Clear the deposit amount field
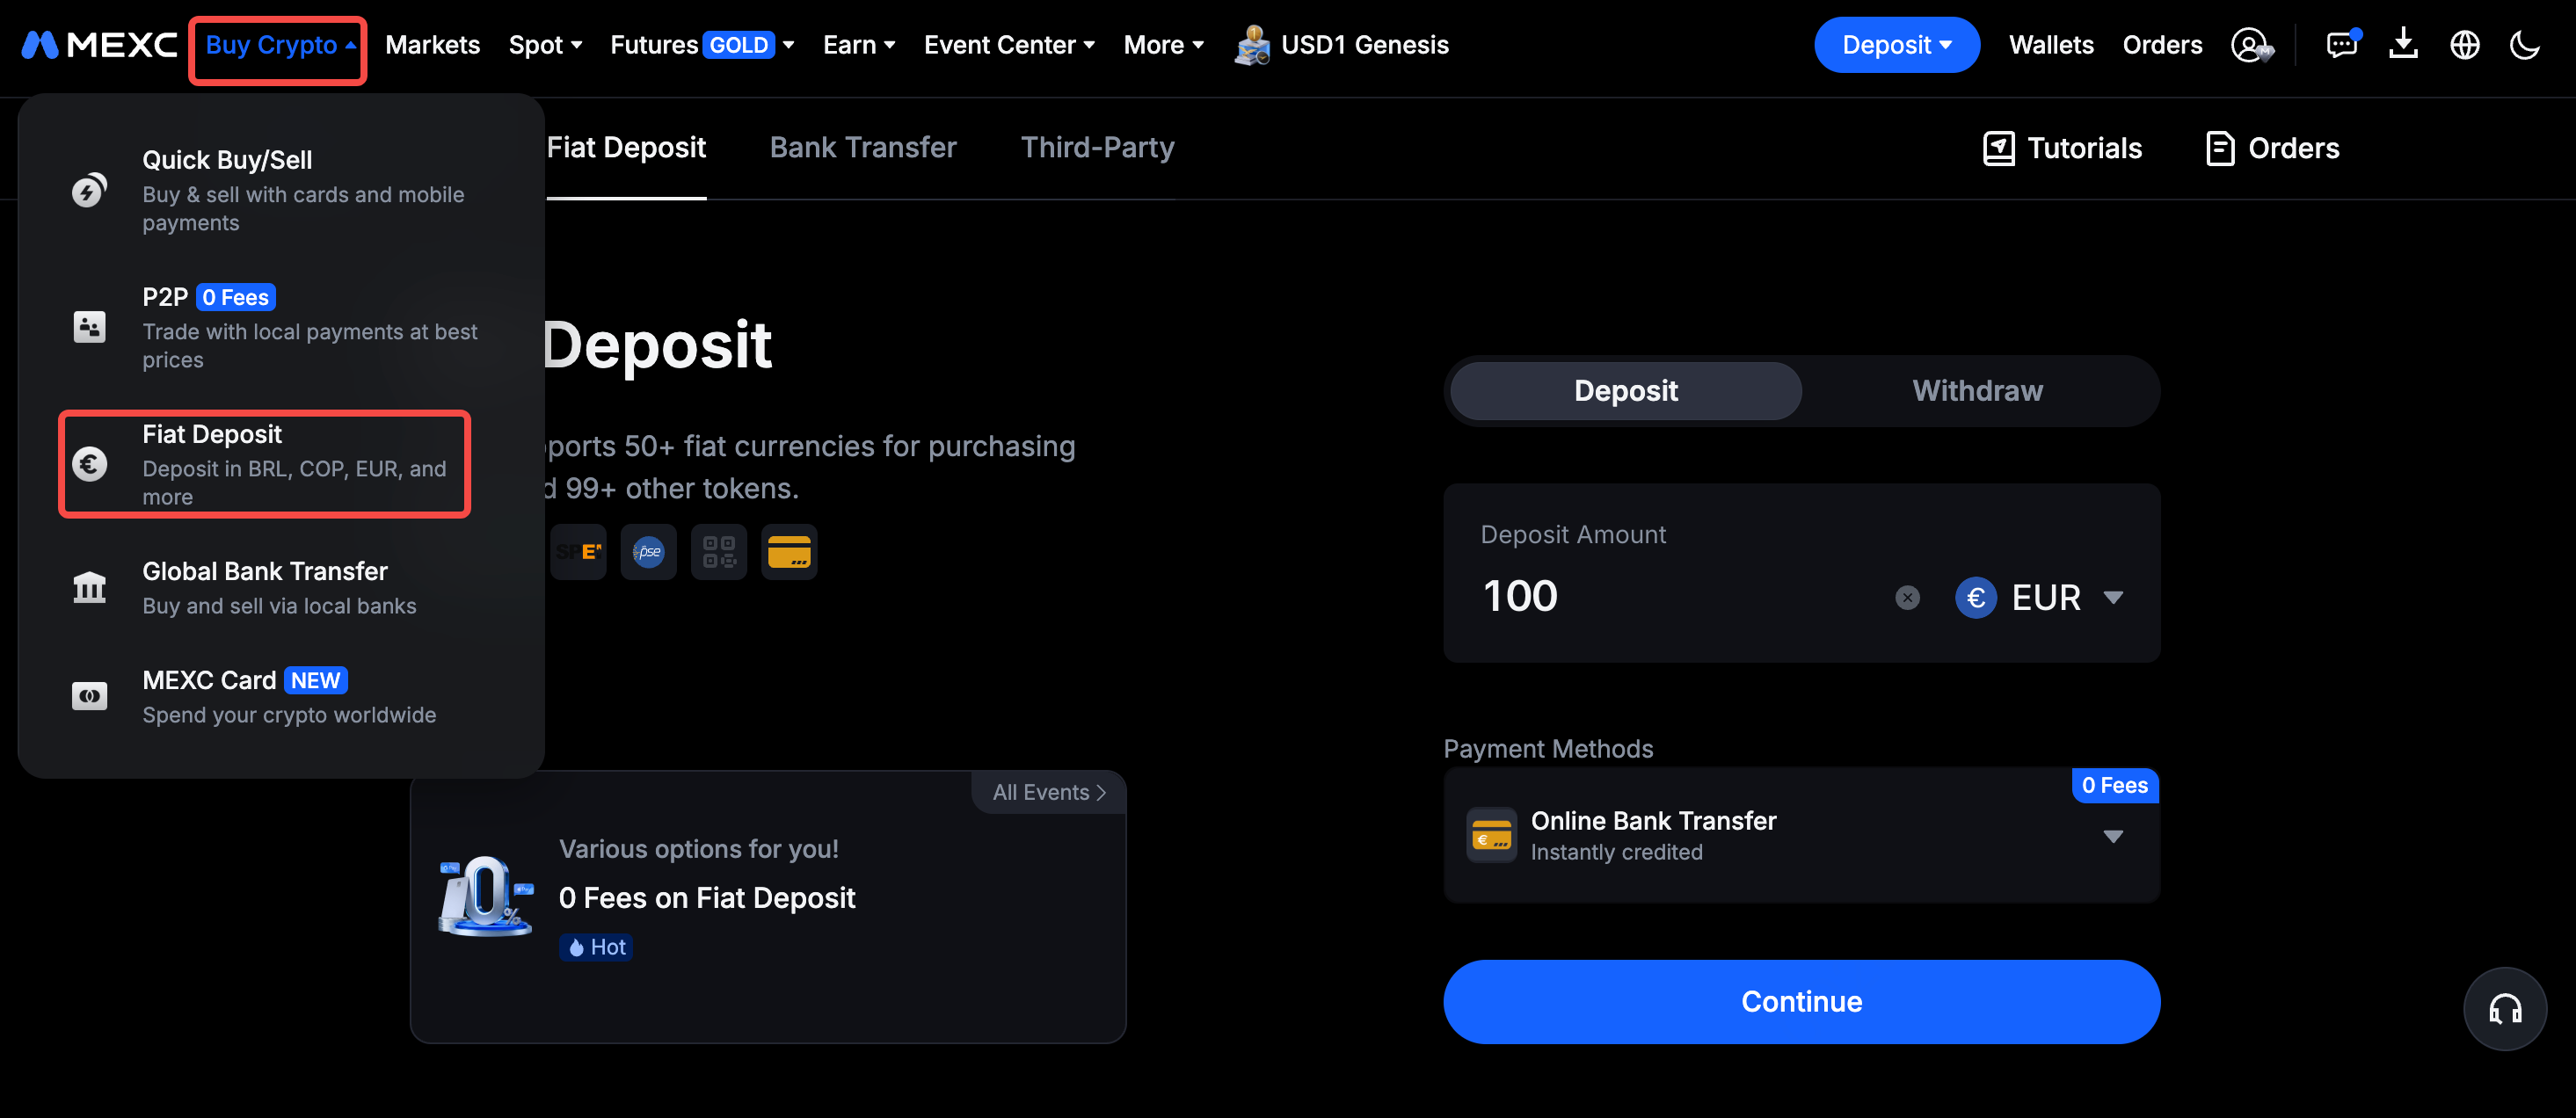Viewport: 2576px width, 1118px height. point(1907,598)
